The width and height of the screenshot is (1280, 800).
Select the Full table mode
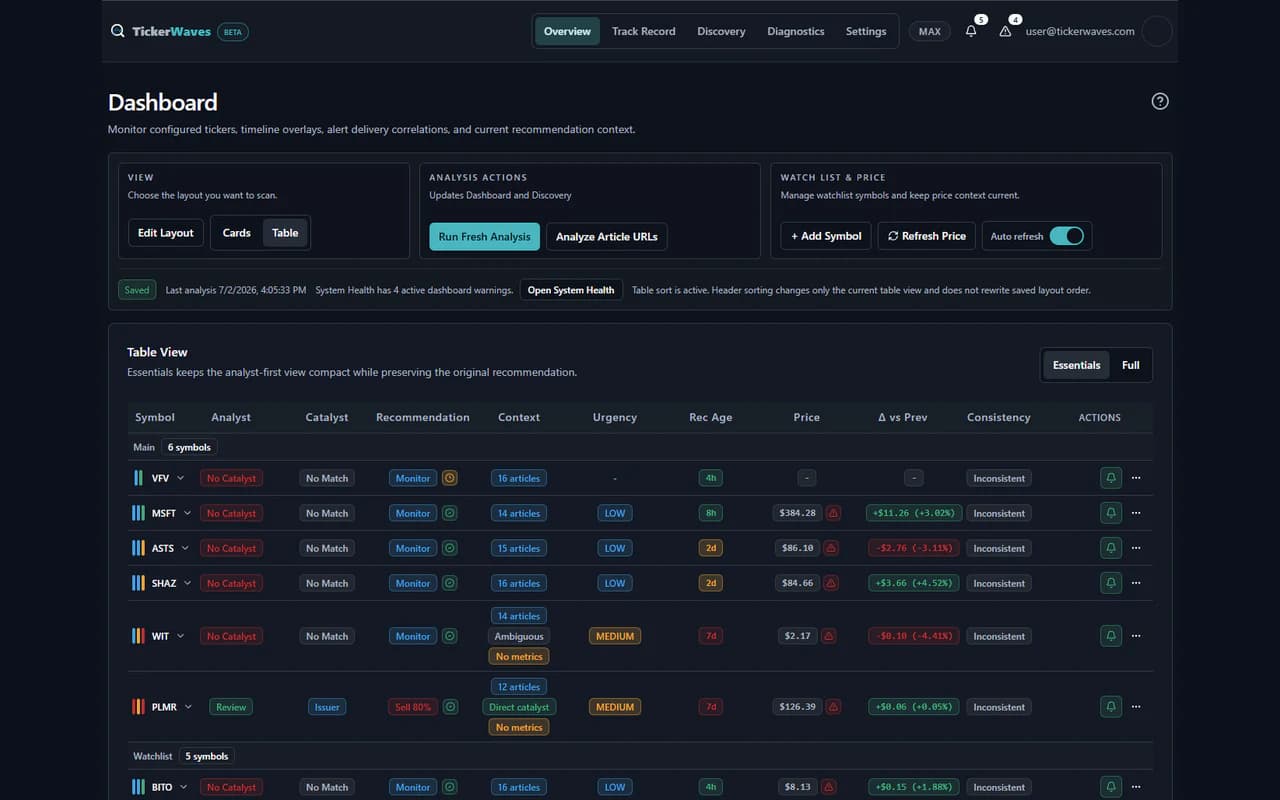(x=1131, y=365)
